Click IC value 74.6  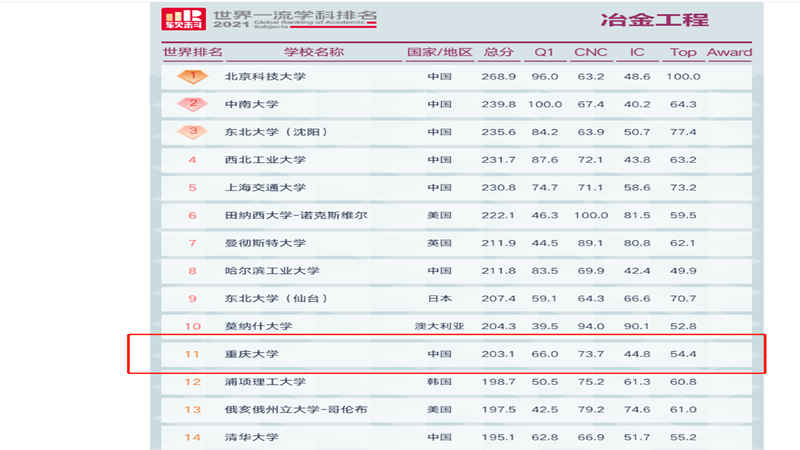(637, 410)
